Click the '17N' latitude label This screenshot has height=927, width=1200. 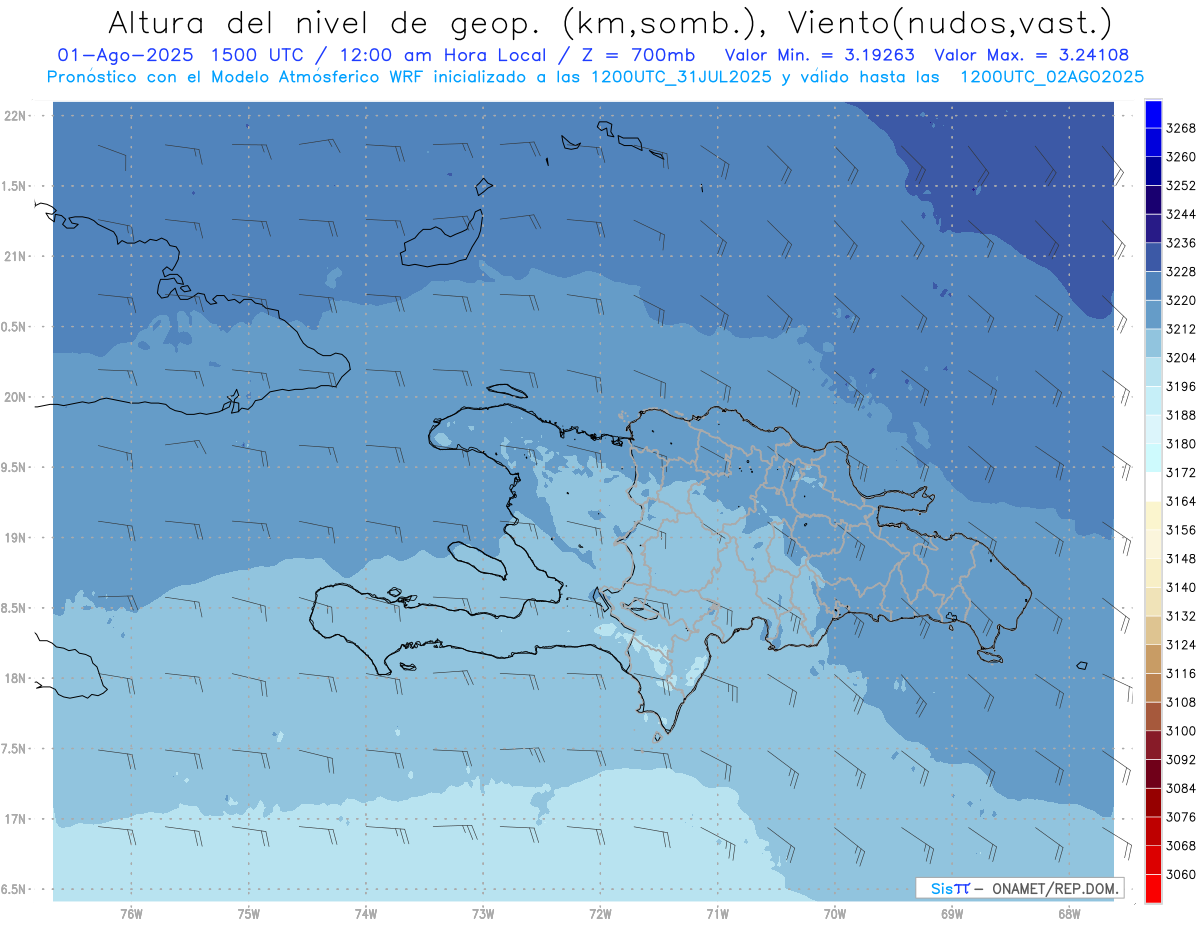coord(14,819)
